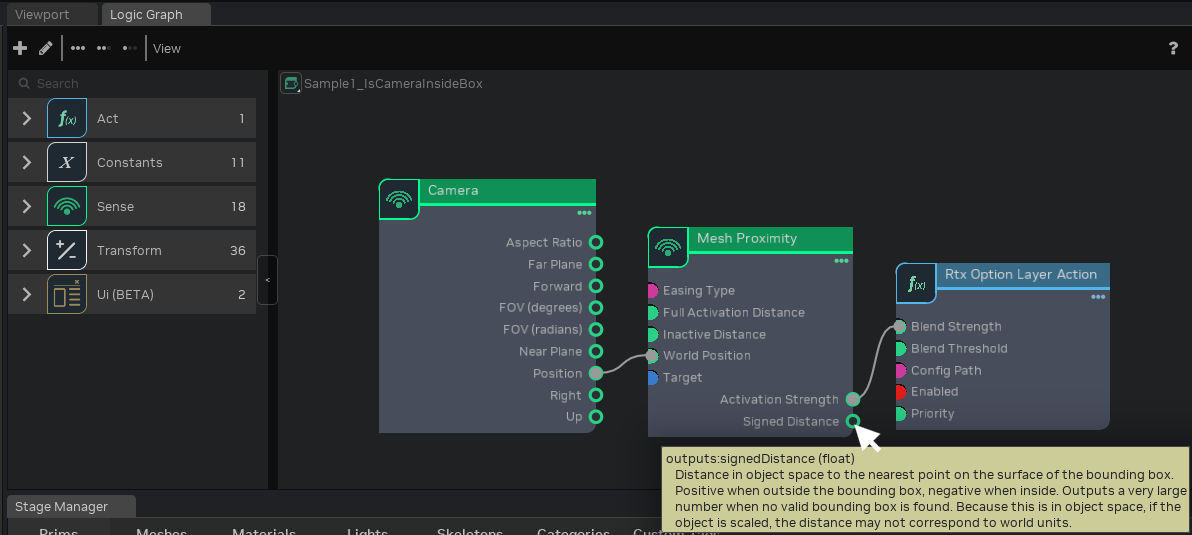
Task: Click the Mesh Proximity node sense icon
Action: [667, 247]
